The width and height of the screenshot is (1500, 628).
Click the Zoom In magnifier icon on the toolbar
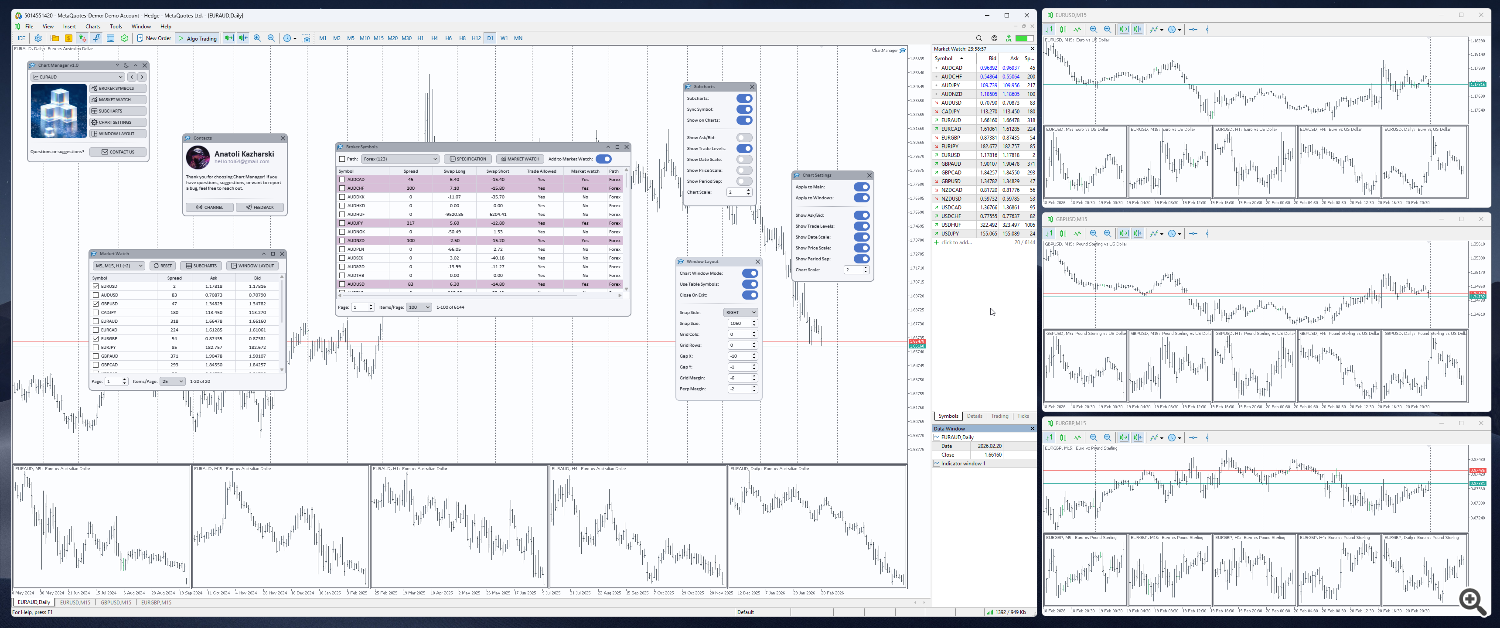(257, 38)
